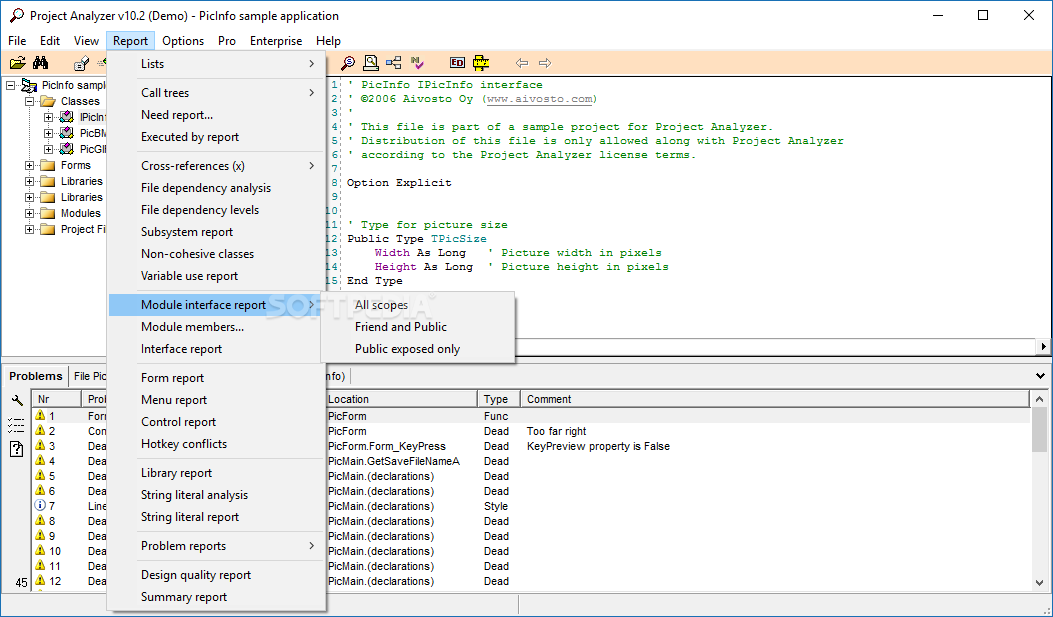Open the File menu
Viewport: 1053px width, 617px height.
(17, 41)
